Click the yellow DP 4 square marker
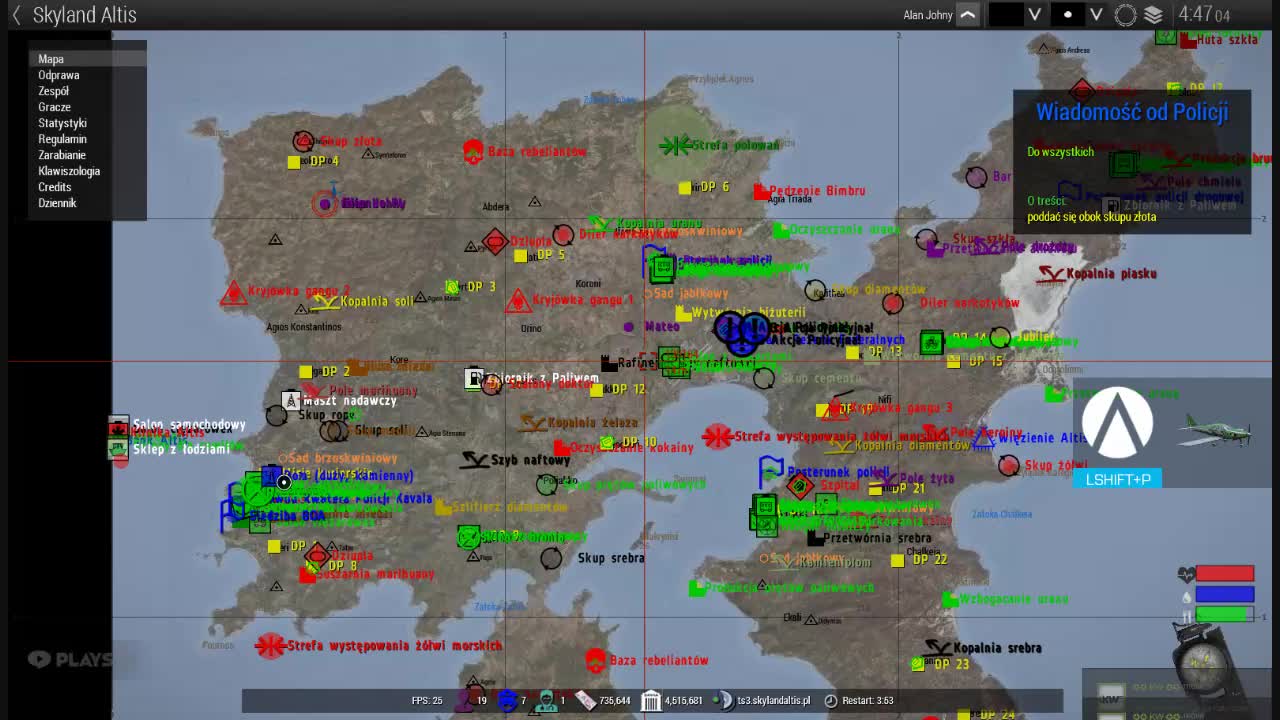The height and width of the screenshot is (720, 1280). (294, 162)
